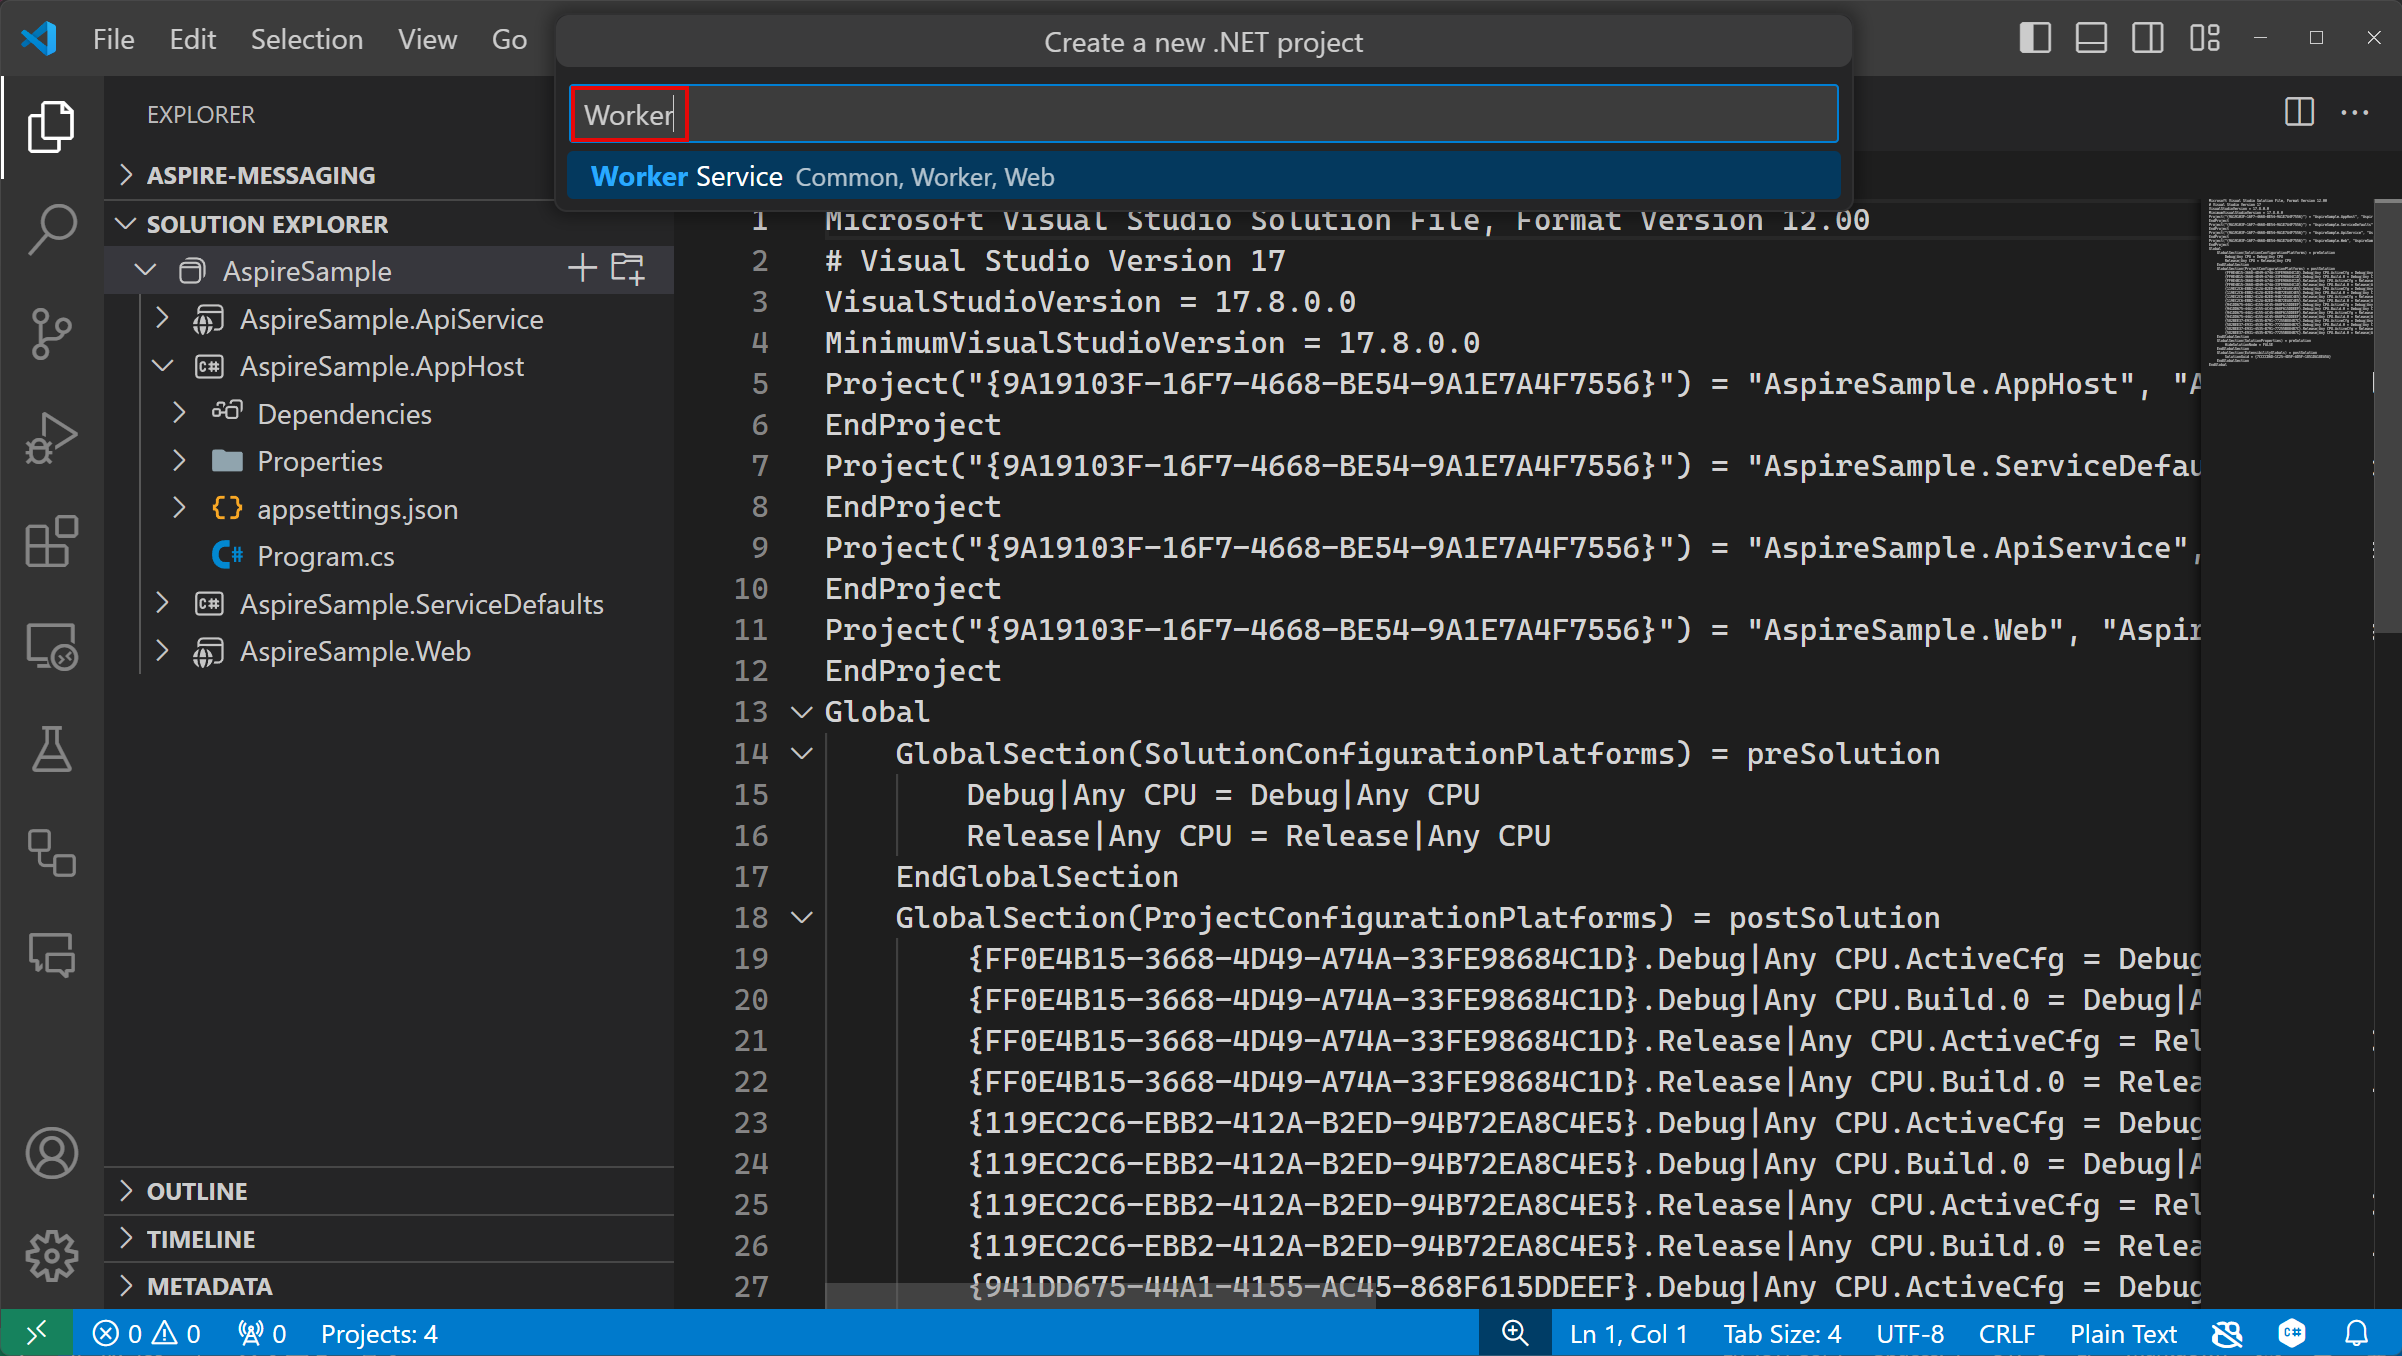Open the Testing flask icon
The width and height of the screenshot is (2402, 1356).
pos(51,749)
